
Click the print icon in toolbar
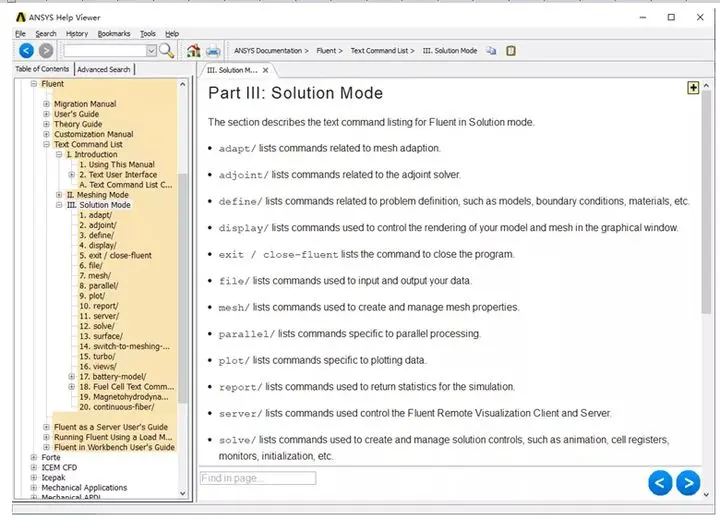click(213, 51)
